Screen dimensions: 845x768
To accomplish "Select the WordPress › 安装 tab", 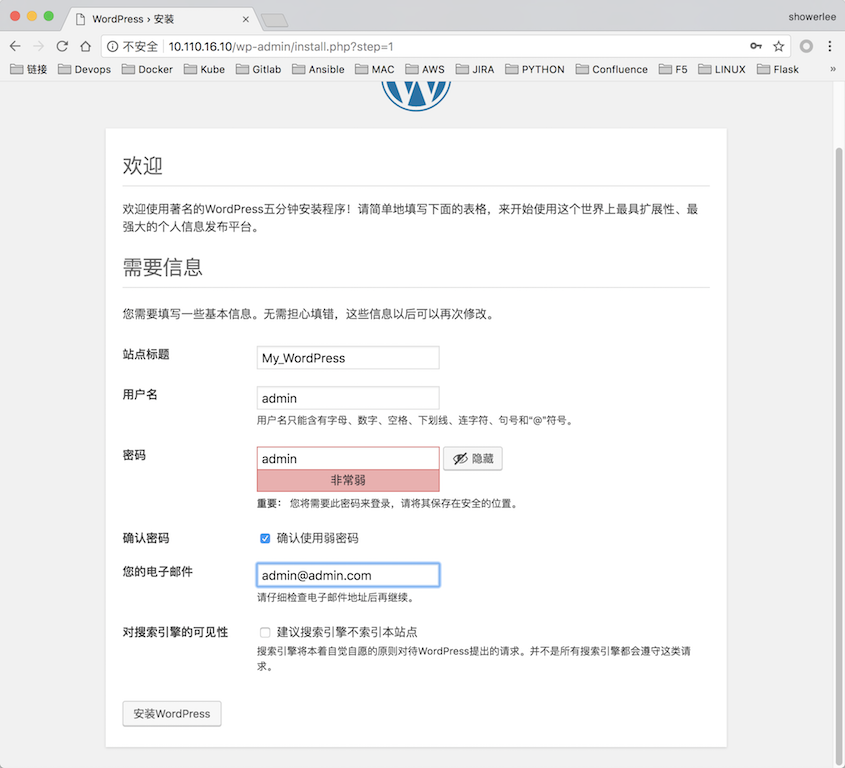I will coord(160,19).
